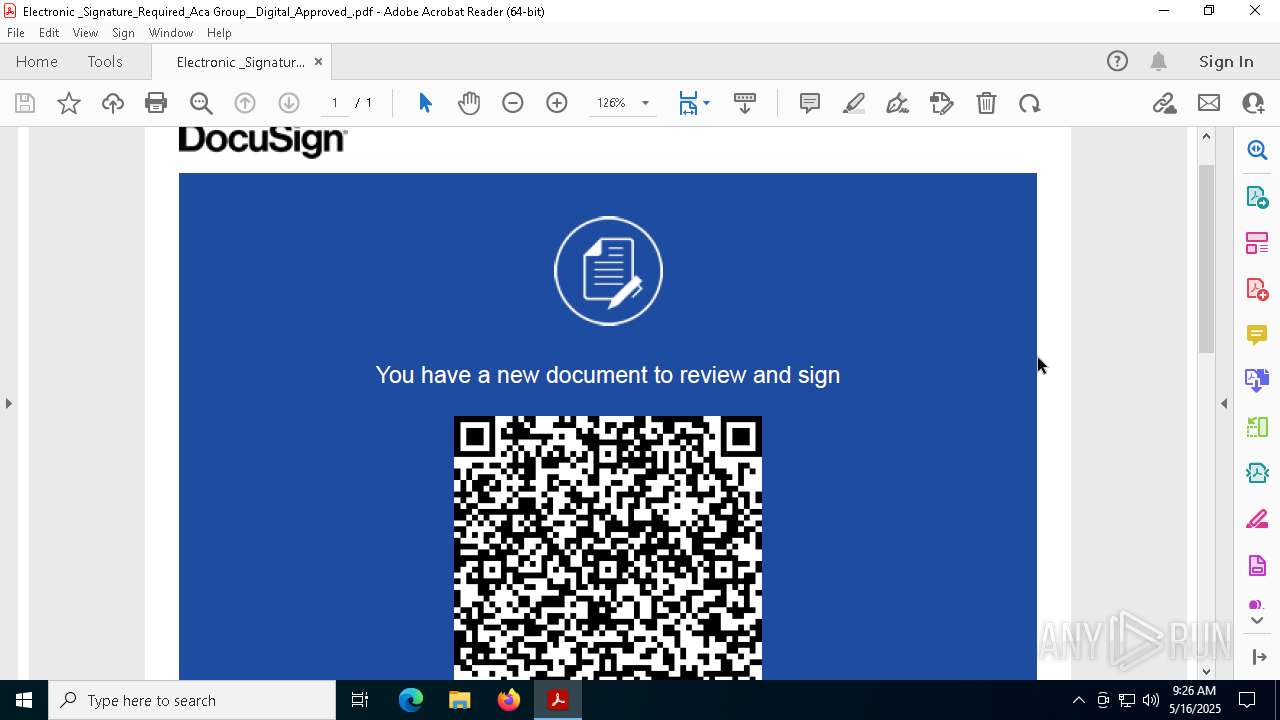Show more tools with the down chevron

[x=1257, y=621]
